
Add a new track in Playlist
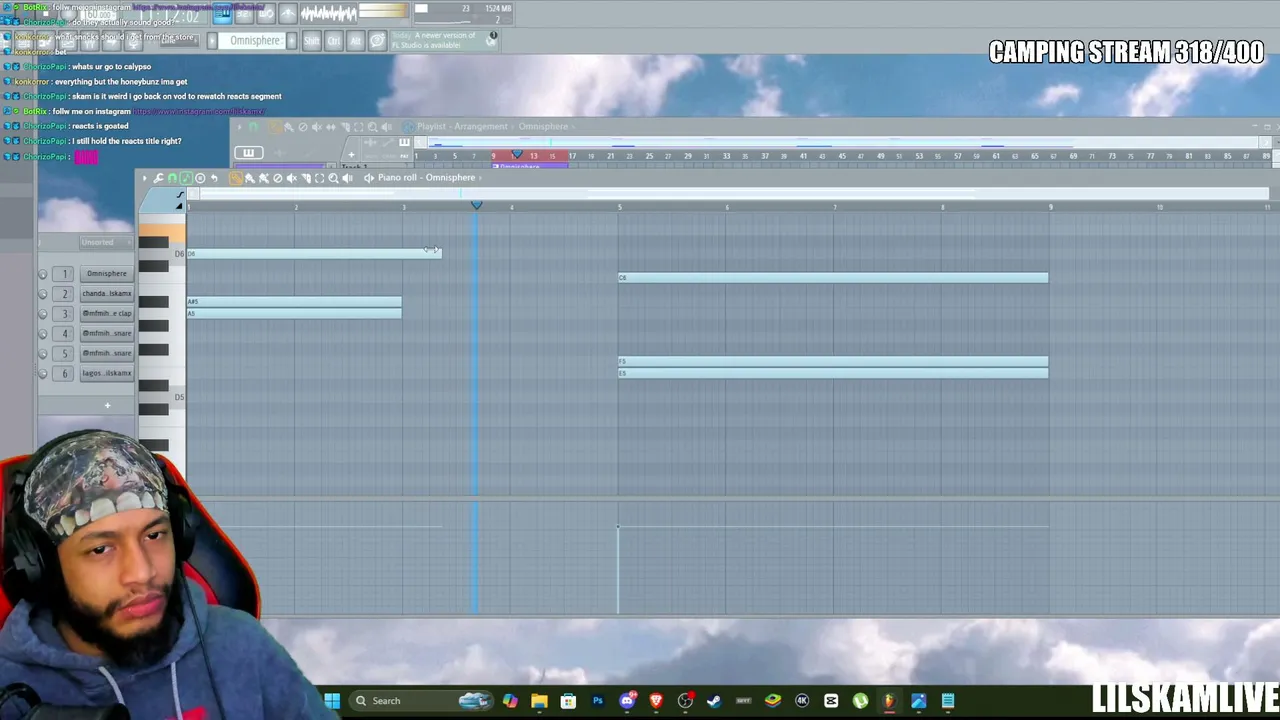click(x=351, y=154)
